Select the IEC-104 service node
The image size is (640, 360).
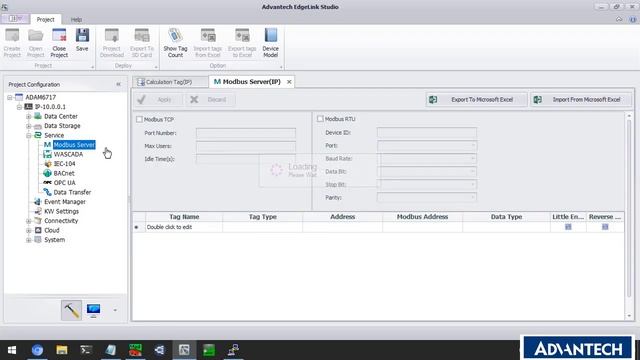click(x=64, y=164)
